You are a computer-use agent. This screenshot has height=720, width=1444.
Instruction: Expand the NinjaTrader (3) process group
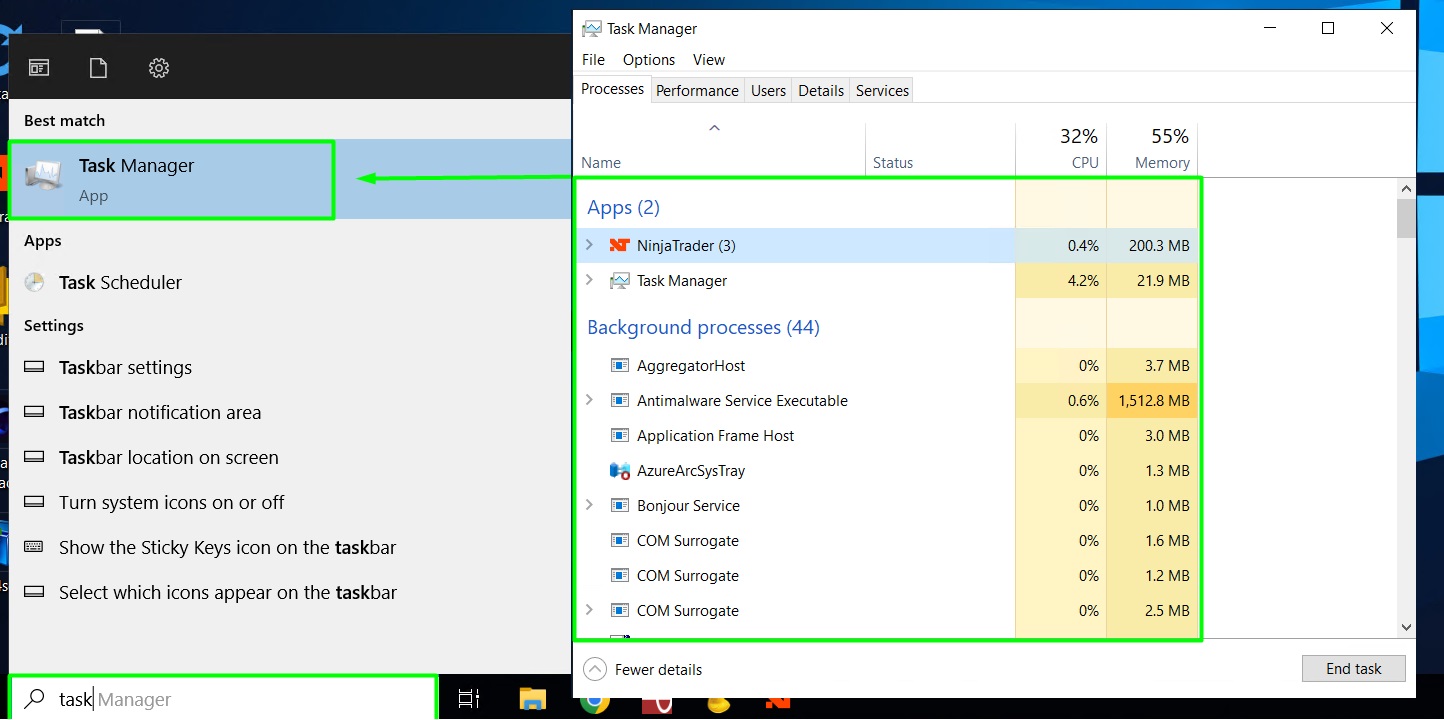[x=589, y=245]
